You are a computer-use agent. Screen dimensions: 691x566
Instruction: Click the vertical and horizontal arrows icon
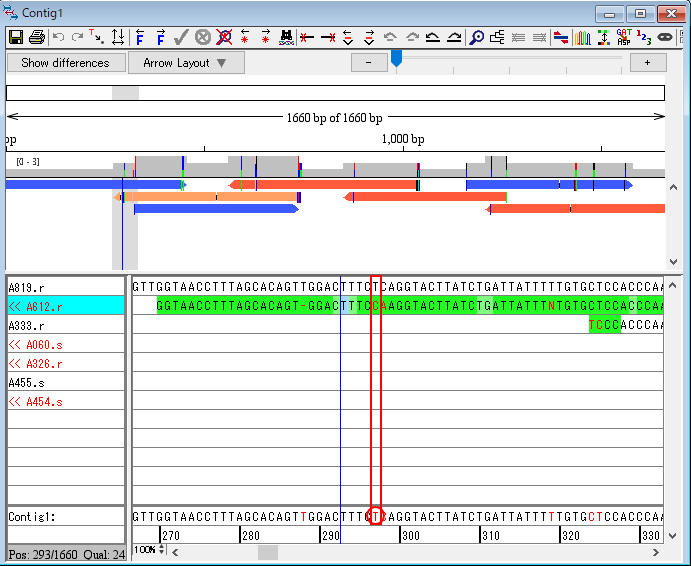(118, 37)
